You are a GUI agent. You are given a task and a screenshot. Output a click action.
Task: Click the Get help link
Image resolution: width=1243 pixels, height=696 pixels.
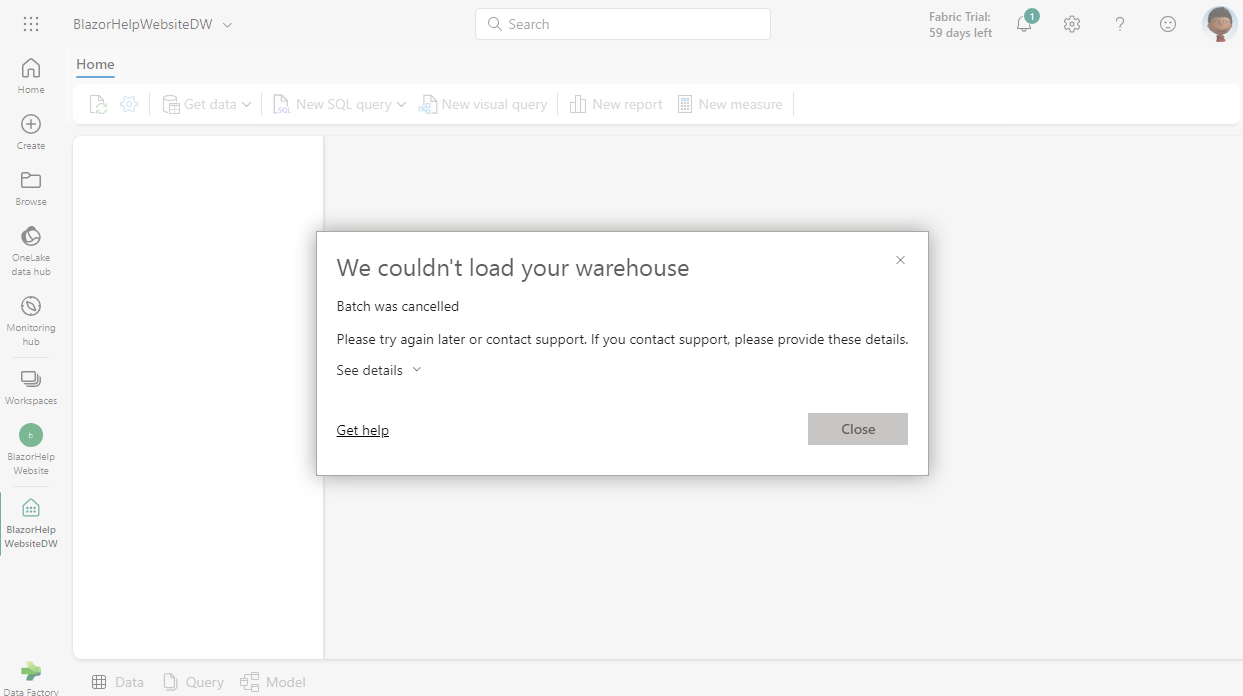[x=362, y=430]
